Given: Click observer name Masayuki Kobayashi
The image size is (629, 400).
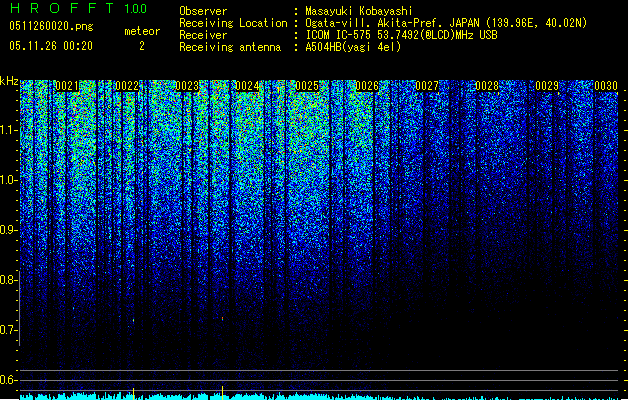Looking at the screenshot, I should pyautogui.click(x=359, y=11).
